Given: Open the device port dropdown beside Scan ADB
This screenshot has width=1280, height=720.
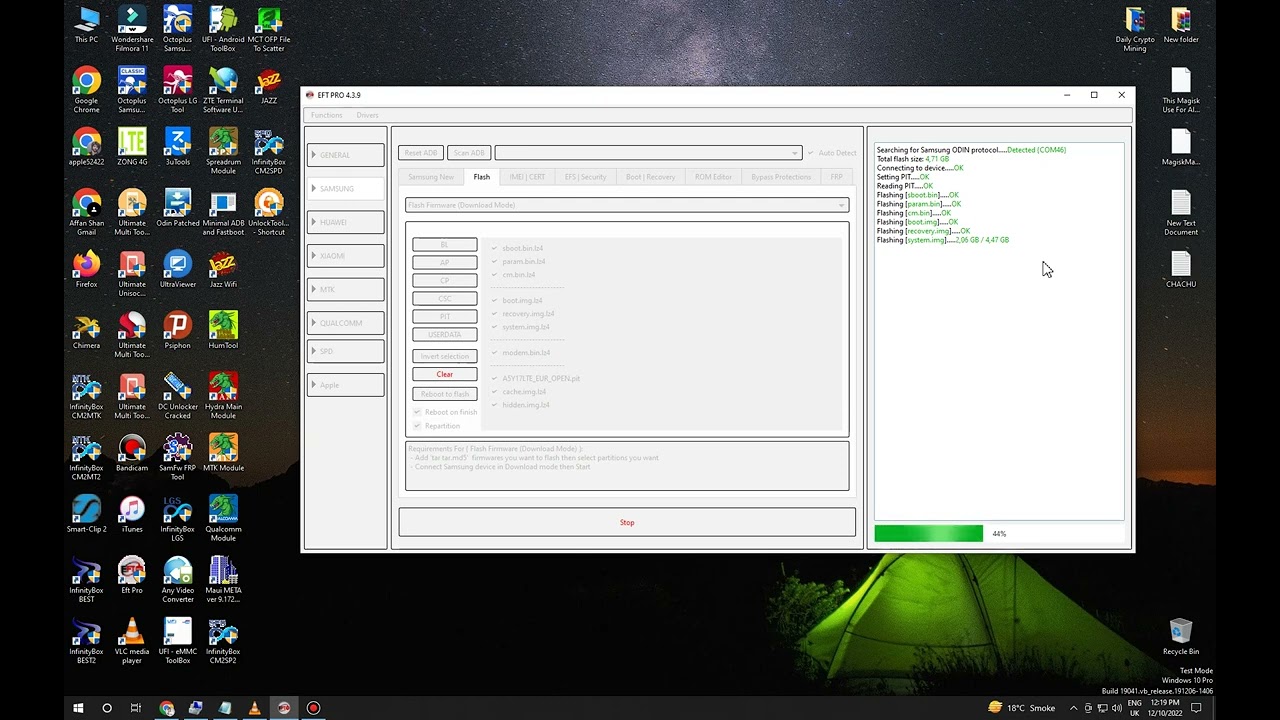Looking at the screenshot, I should 648,153.
